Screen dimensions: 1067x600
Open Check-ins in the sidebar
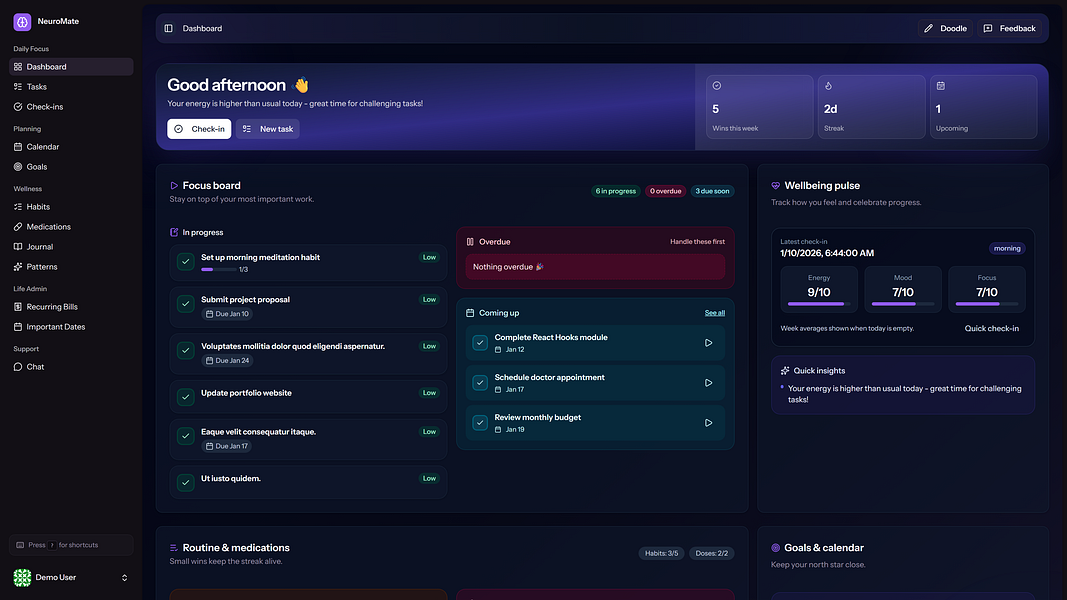point(71,107)
